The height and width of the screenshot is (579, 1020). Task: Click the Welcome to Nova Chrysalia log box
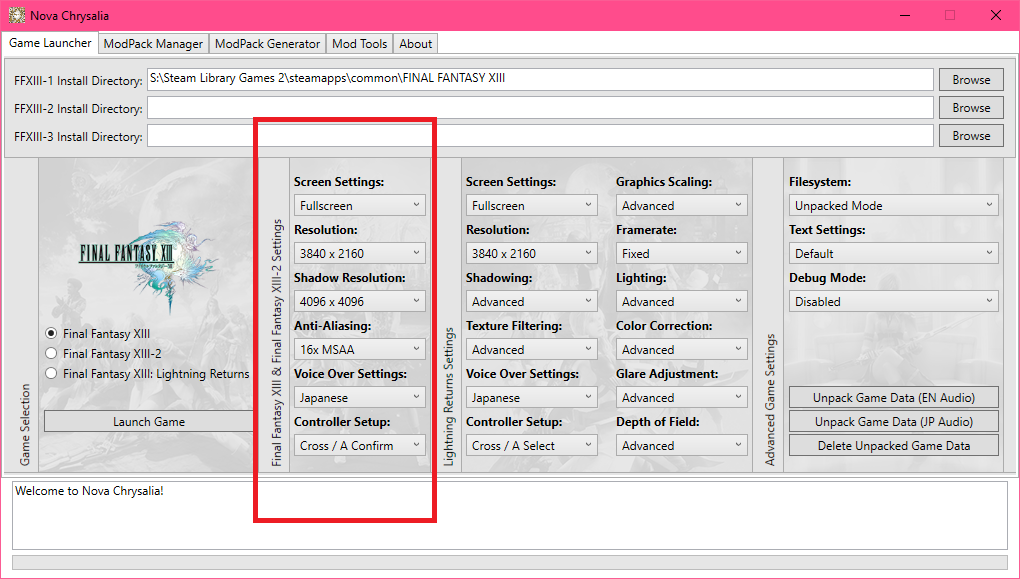[x=510, y=515]
